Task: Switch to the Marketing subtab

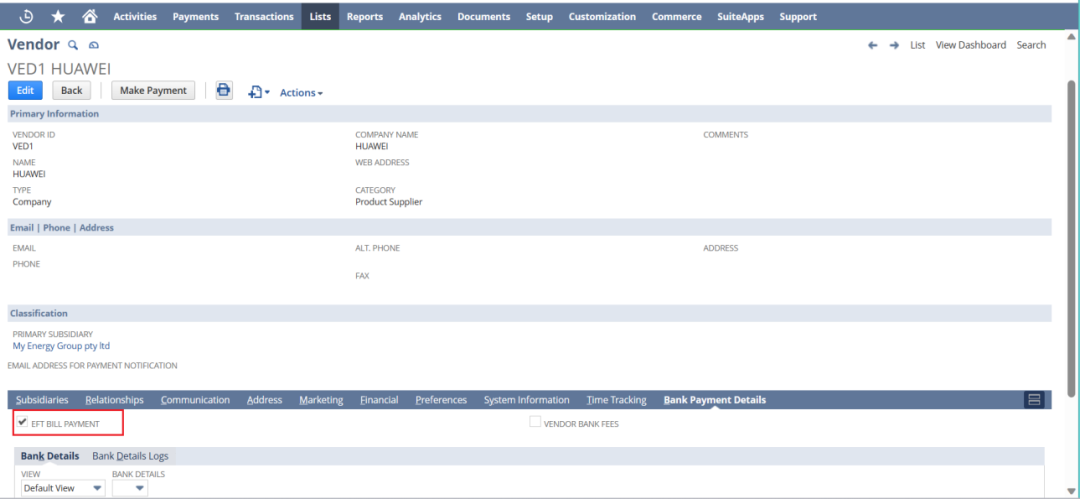Action: 321,400
